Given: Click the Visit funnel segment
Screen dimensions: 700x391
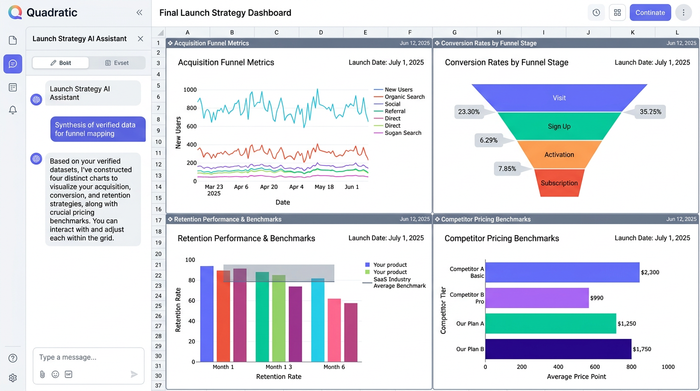Looking at the screenshot, I should [x=559, y=98].
